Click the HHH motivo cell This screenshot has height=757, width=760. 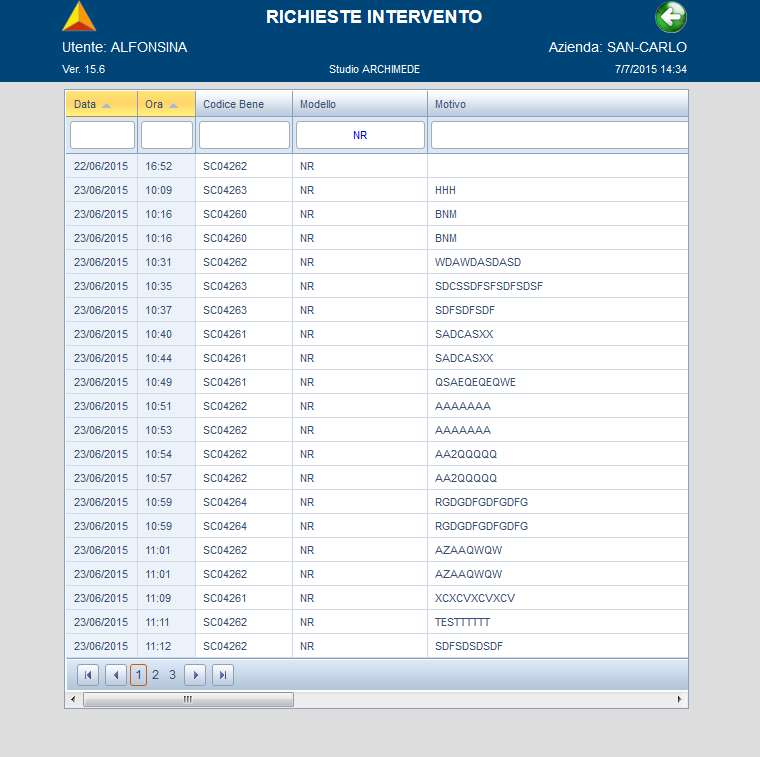(557, 190)
